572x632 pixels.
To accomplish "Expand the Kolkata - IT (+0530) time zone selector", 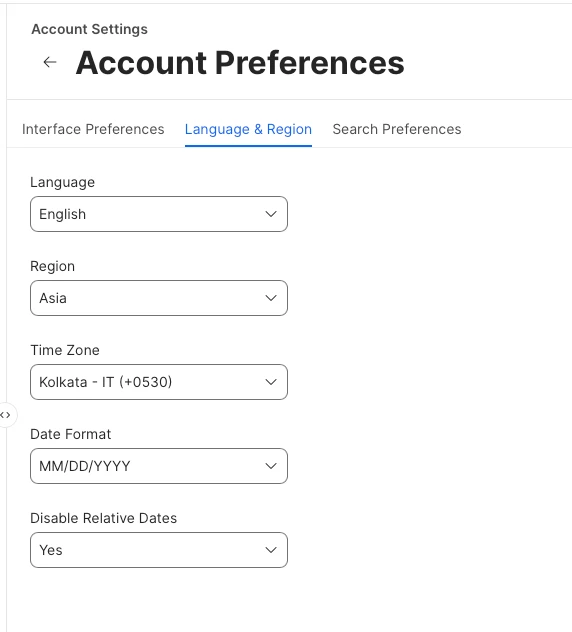I will pos(159,382).
